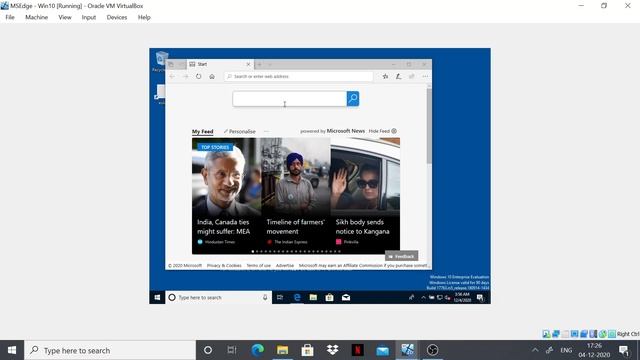Open Microsoft Store on host taskbar

[307, 350]
